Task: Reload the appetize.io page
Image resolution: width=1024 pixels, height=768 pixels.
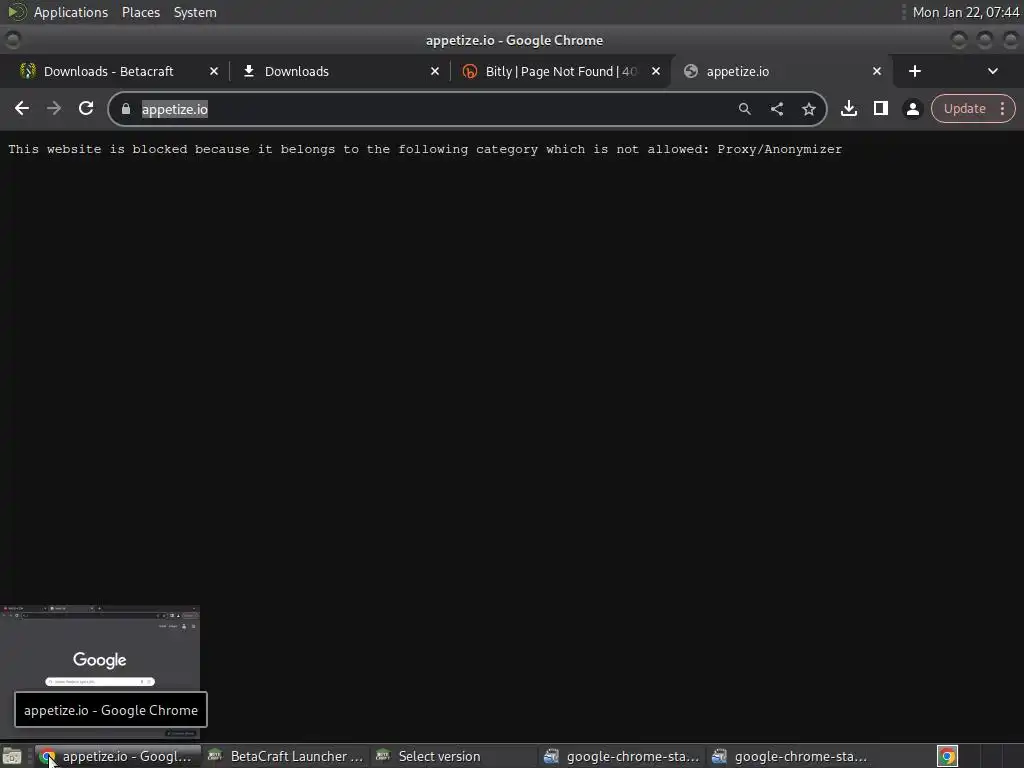Action: coord(86,108)
